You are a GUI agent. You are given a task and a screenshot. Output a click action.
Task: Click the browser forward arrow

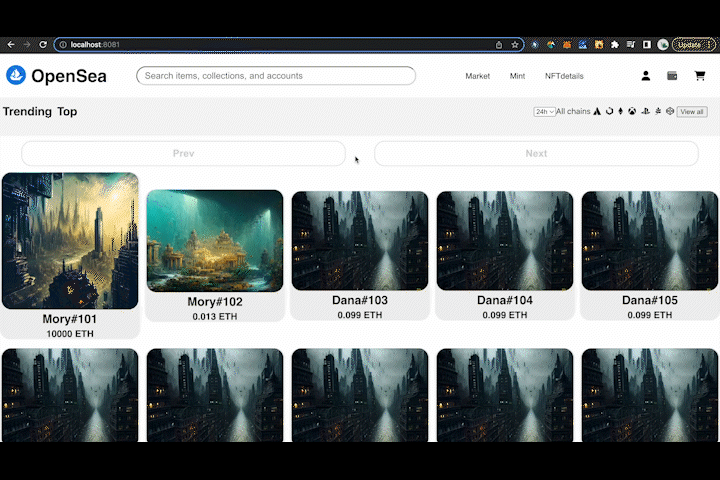pyautogui.click(x=27, y=45)
